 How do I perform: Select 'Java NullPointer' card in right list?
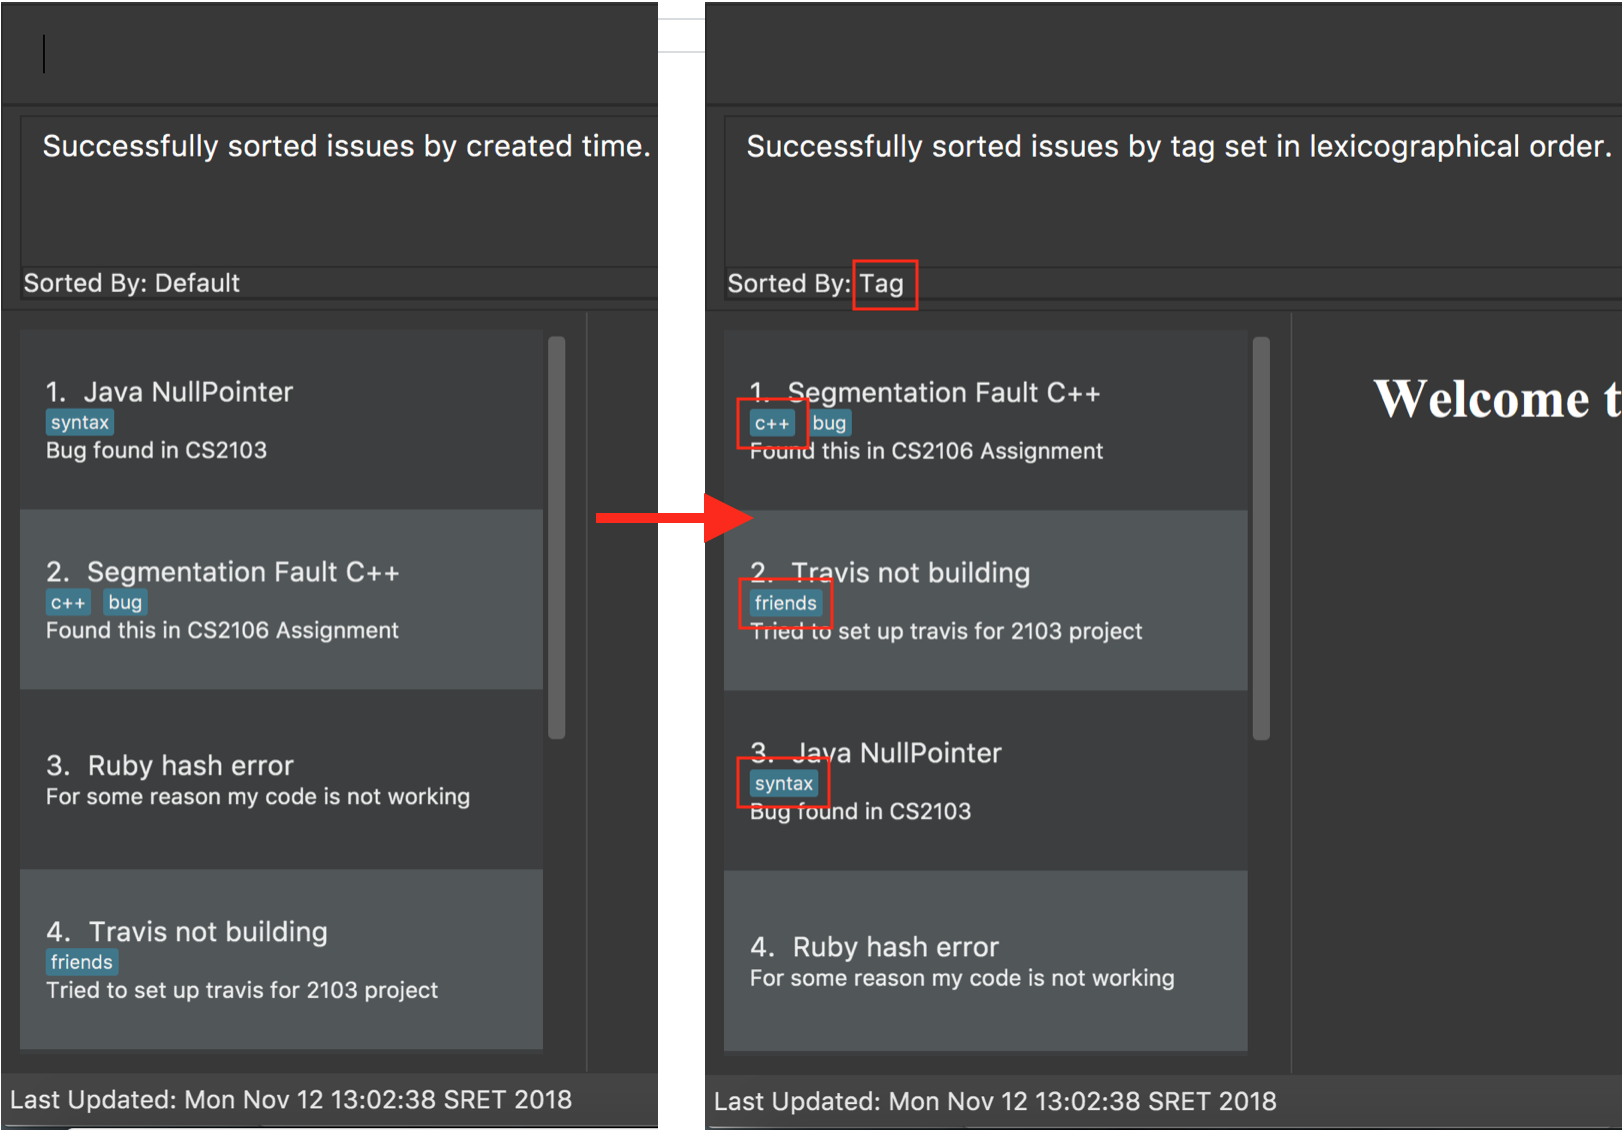[x=986, y=780]
